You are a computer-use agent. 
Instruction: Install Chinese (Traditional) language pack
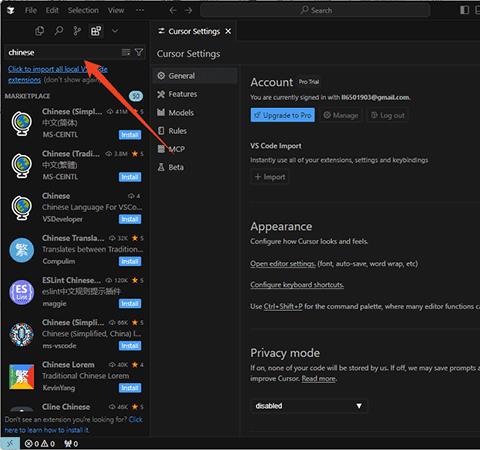coord(130,177)
